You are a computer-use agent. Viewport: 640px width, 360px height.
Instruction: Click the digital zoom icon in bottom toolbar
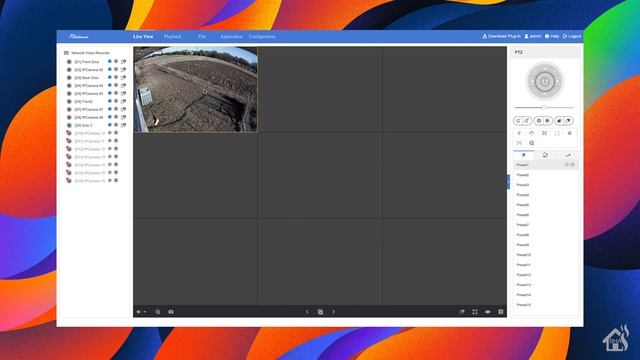[158, 312]
